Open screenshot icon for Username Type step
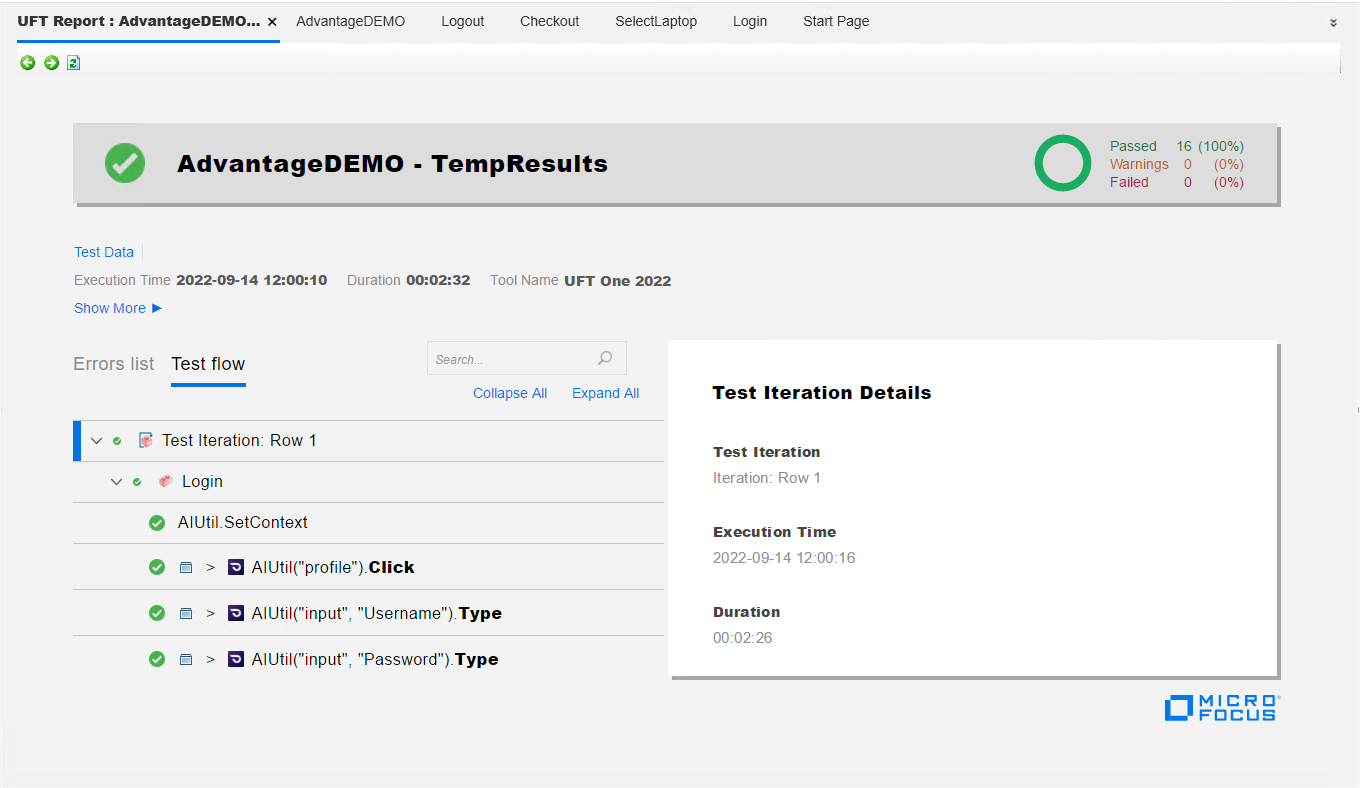 [185, 614]
